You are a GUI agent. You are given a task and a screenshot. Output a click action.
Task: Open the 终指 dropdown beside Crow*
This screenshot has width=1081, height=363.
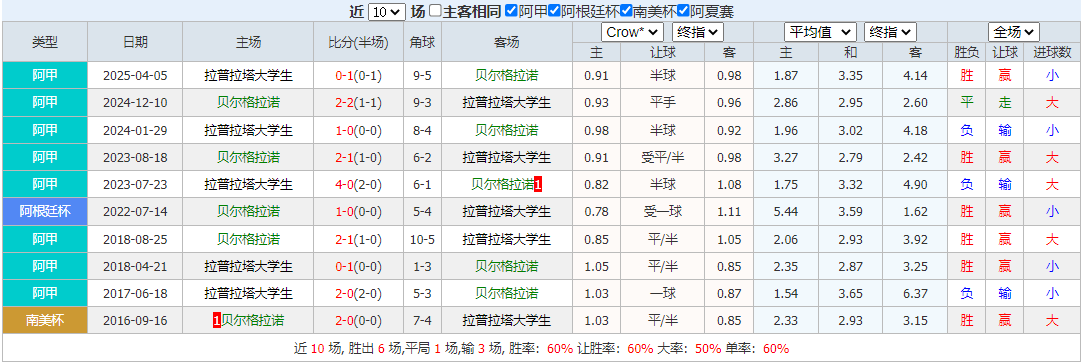point(697,32)
